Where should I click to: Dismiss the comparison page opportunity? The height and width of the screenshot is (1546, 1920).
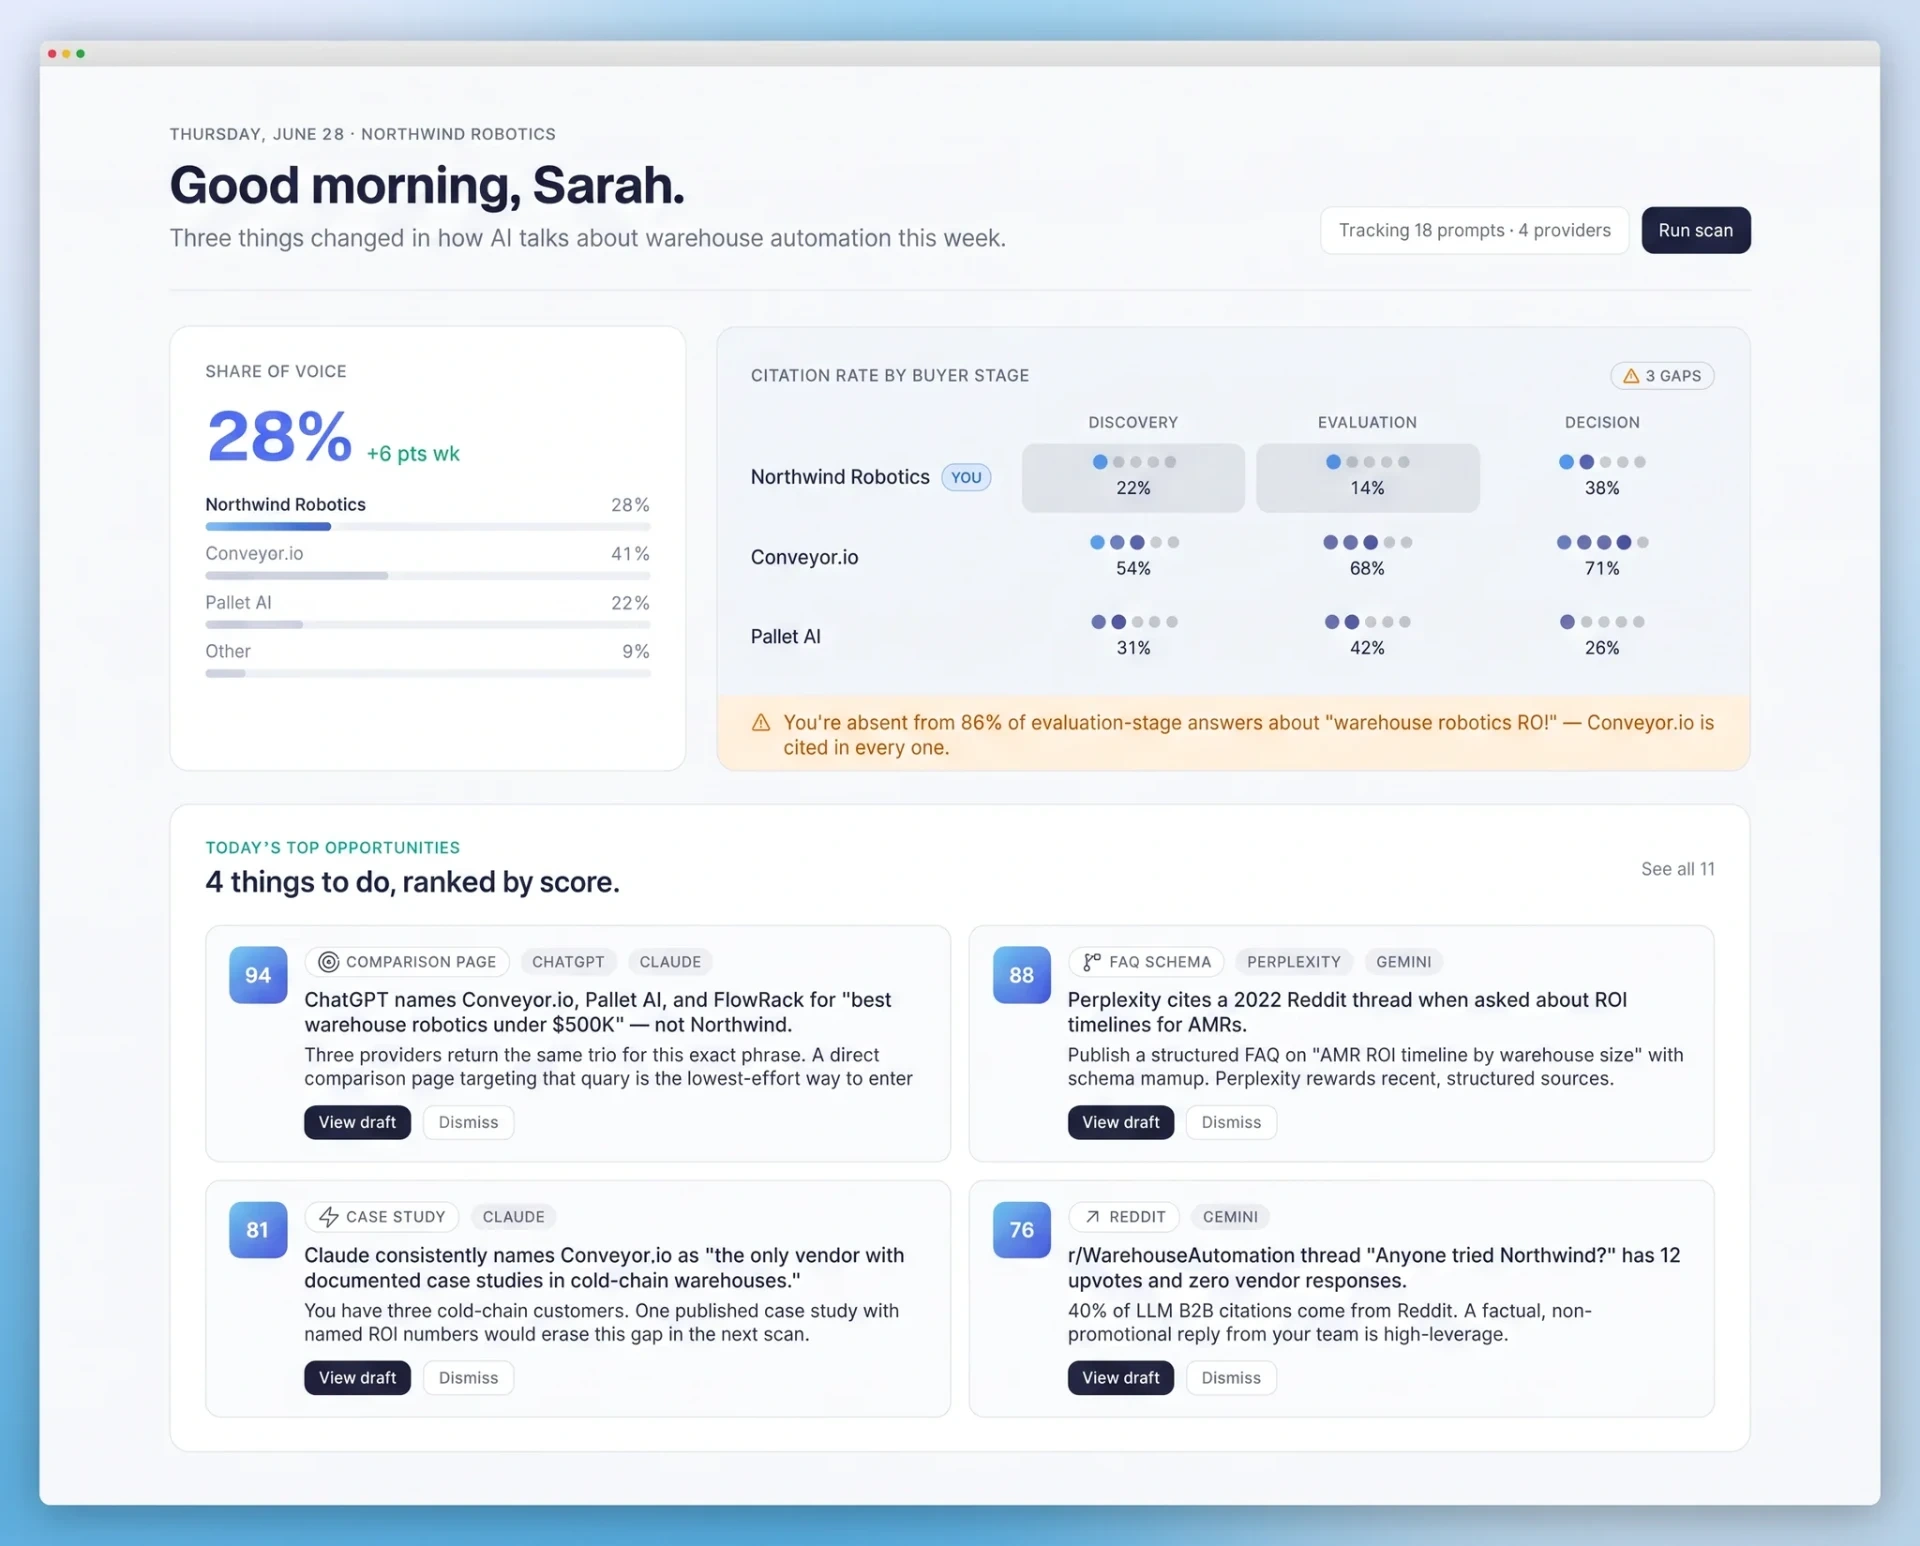coord(468,1122)
